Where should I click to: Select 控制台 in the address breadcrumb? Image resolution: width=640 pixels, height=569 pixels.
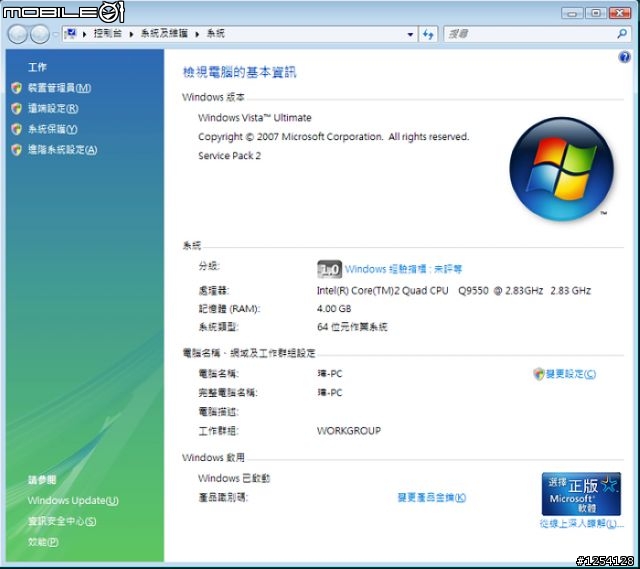[108, 33]
